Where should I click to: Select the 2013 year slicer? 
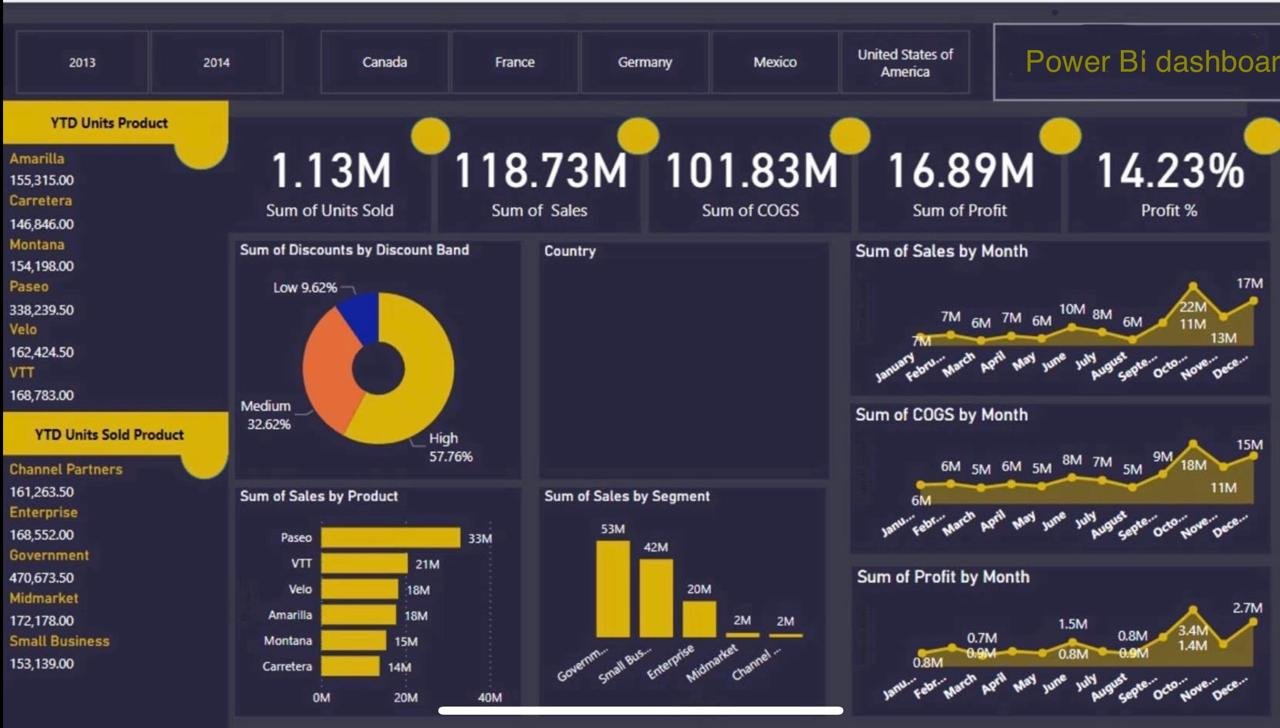[x=82, y=62]
